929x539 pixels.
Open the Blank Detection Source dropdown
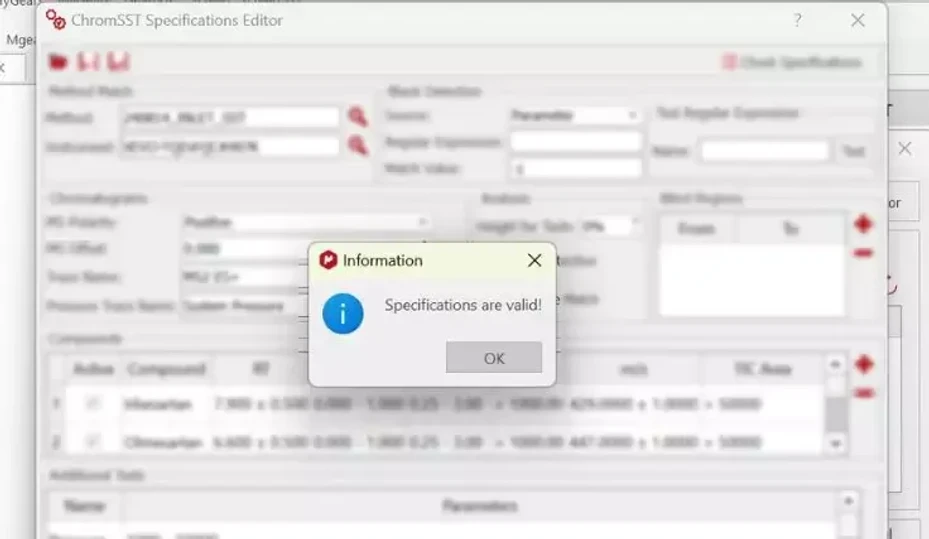coord(575,115)
